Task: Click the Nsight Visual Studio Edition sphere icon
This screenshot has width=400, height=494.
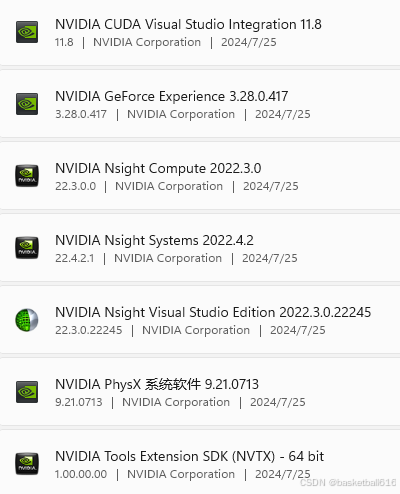Action: [27, 320]
